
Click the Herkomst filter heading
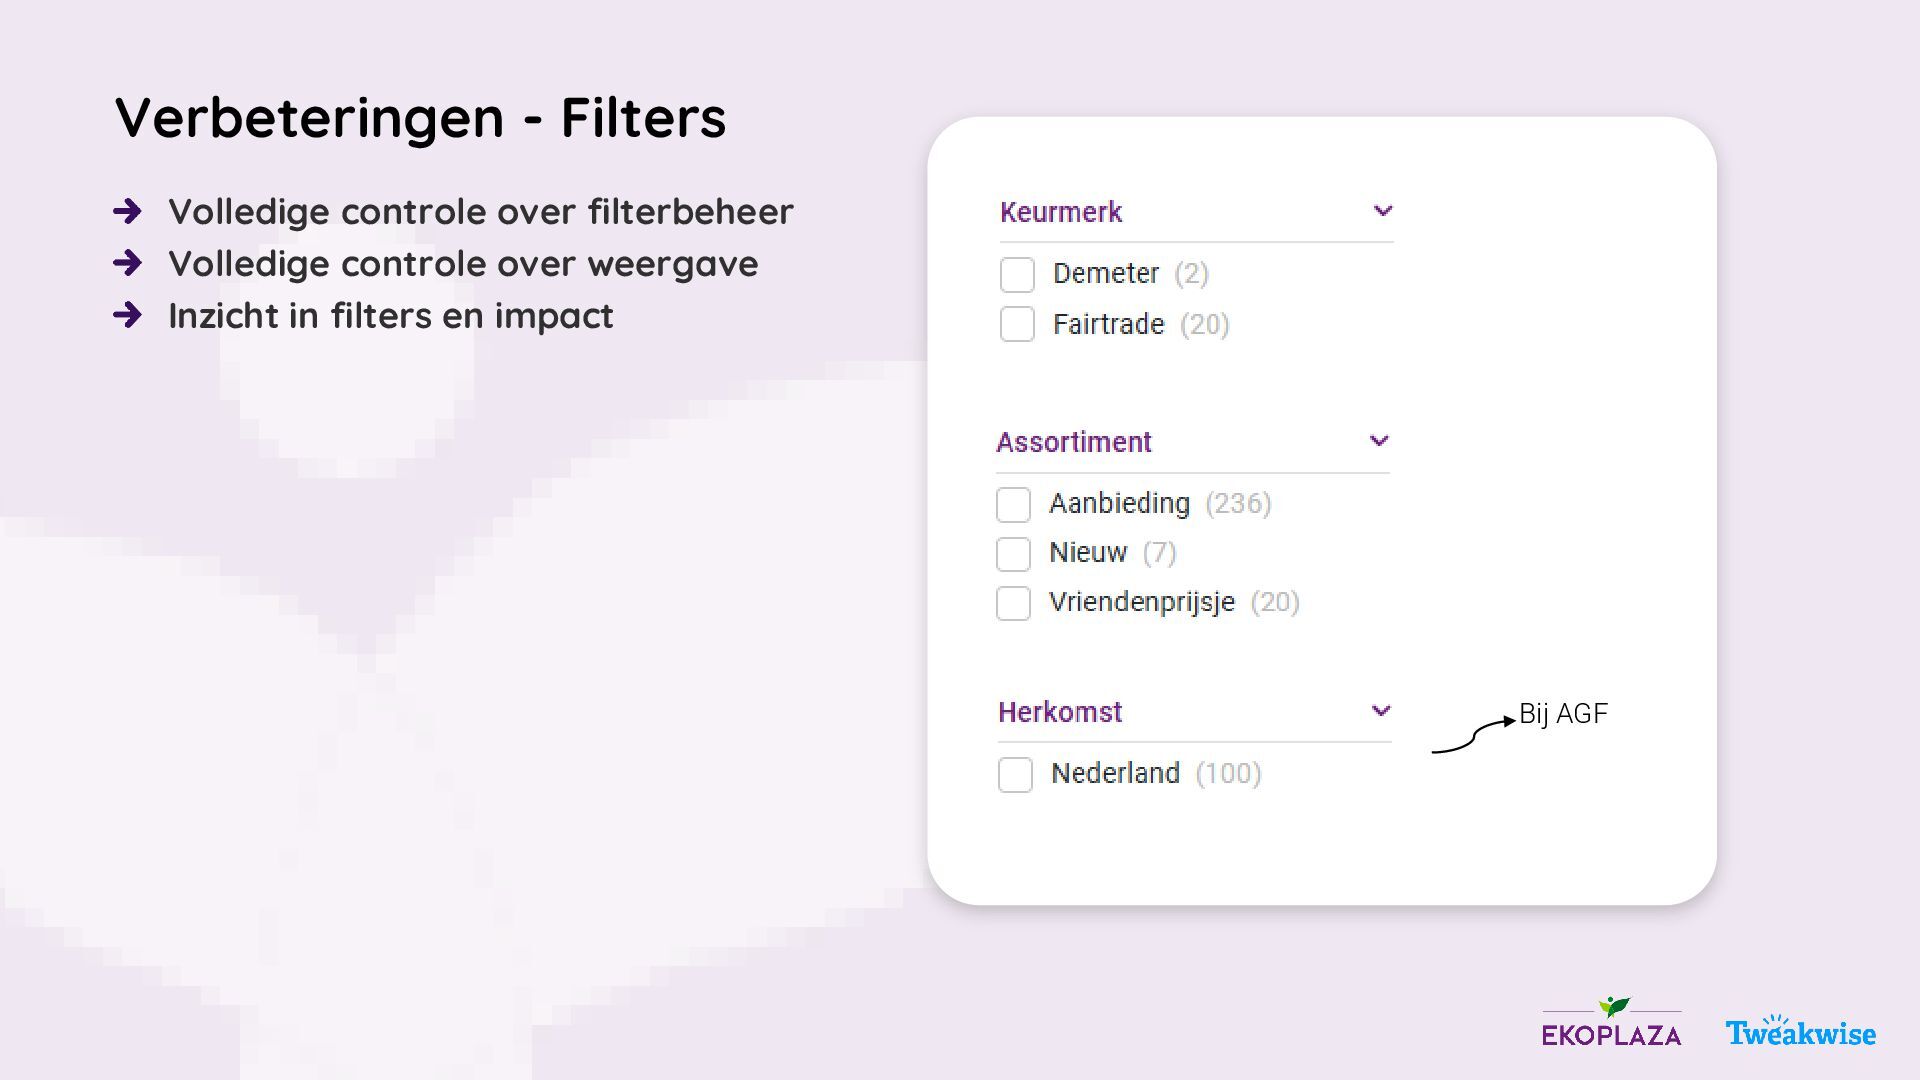pos(1060,712)
